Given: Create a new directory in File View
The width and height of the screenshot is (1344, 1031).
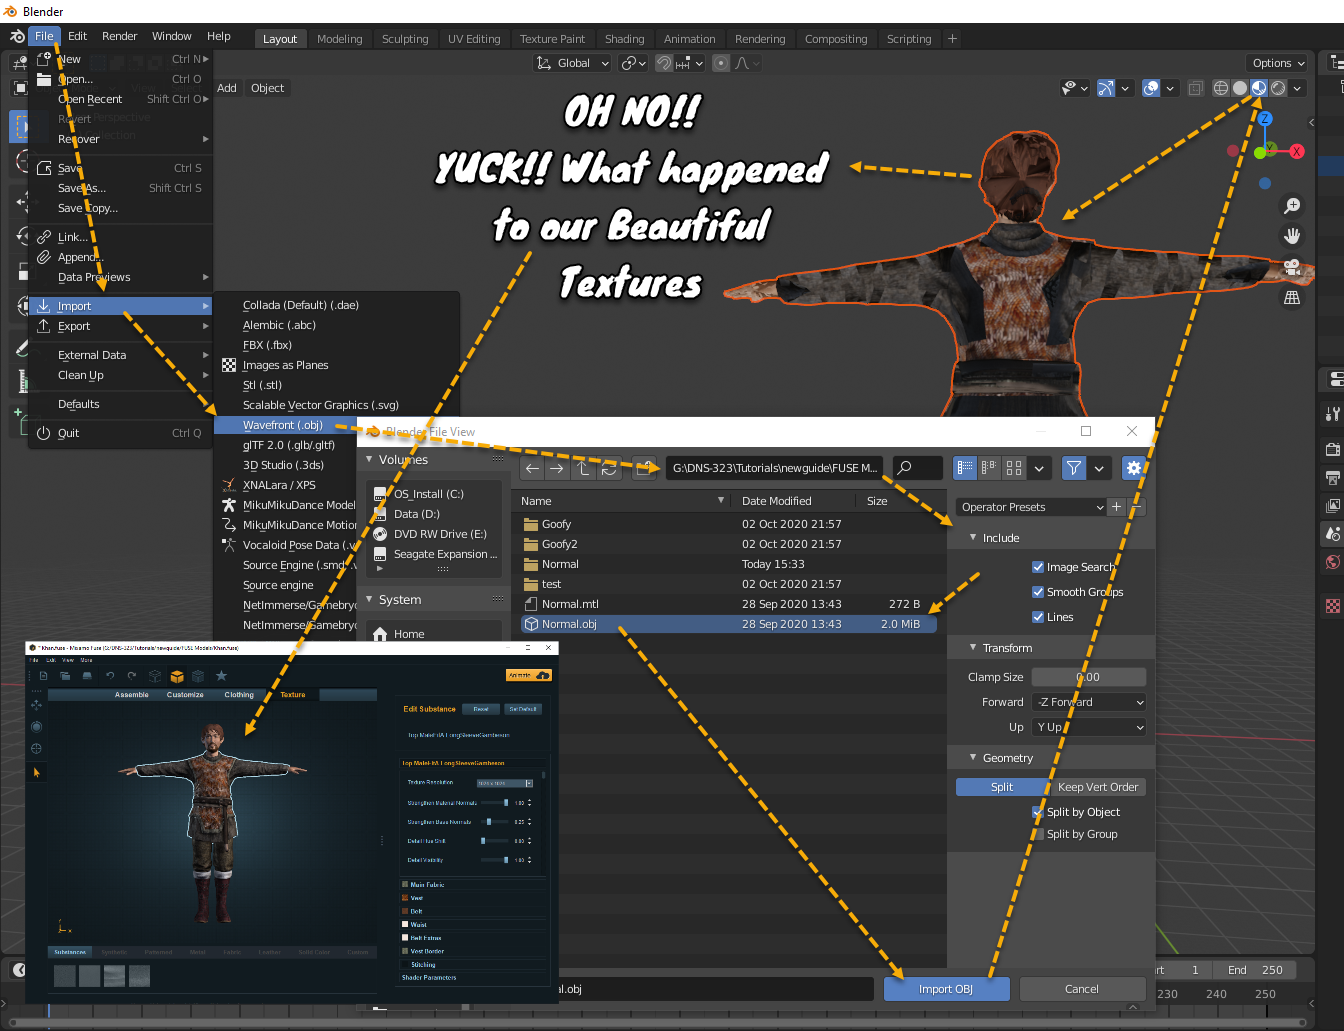Looking at the screenshot, I should pyautogui.click(x=646, y=468).
